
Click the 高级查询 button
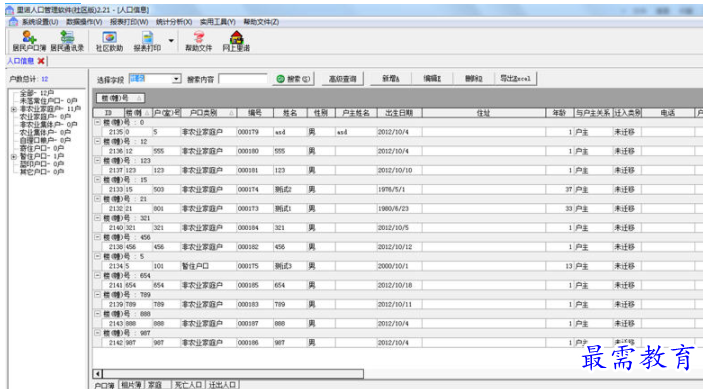click(x=343, y=78)
